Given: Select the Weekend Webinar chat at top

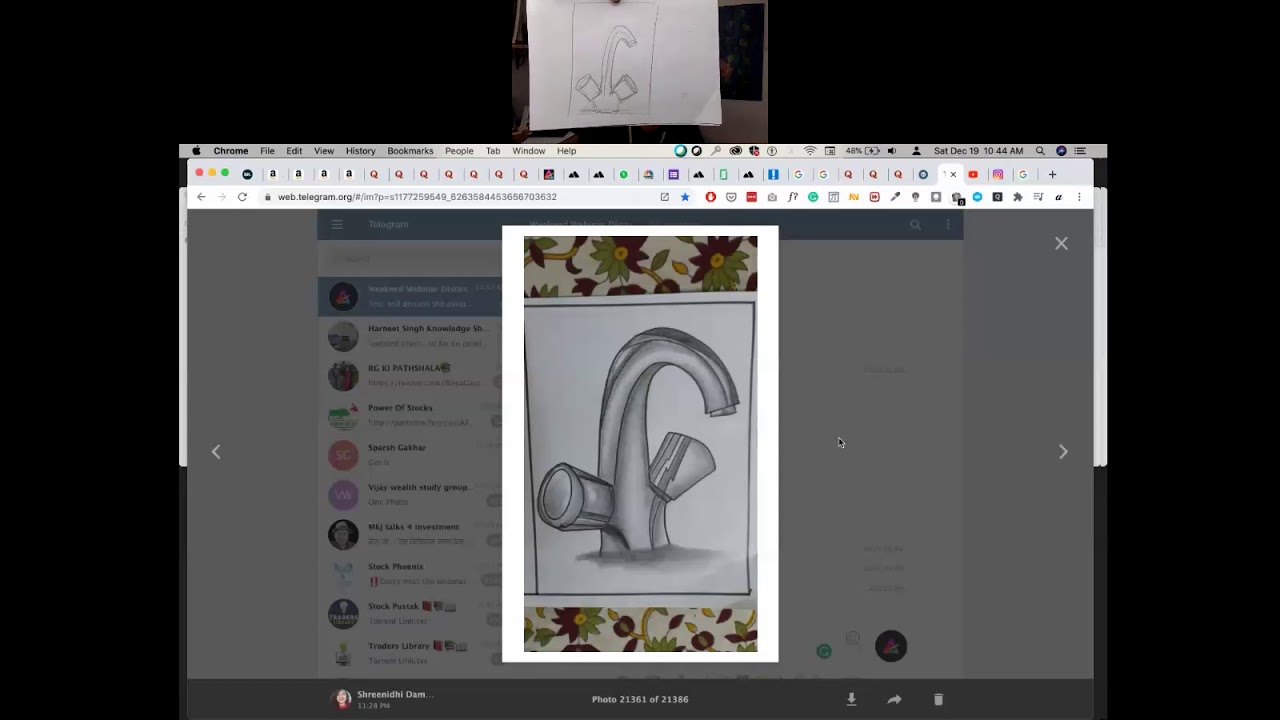Looking at the screenshot, I should click(x=410, y=296).
